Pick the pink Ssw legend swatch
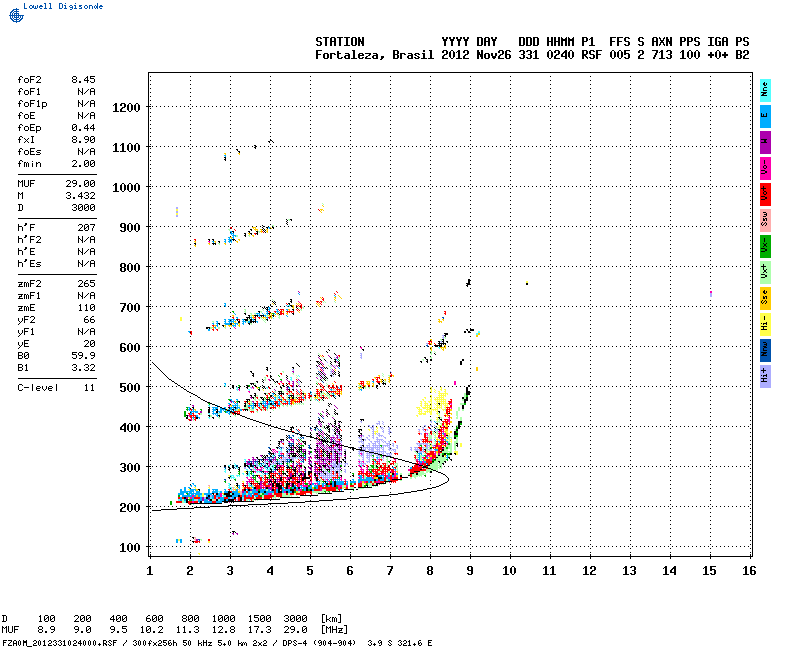Screen dimensions: 800x650 pos(764,220)
